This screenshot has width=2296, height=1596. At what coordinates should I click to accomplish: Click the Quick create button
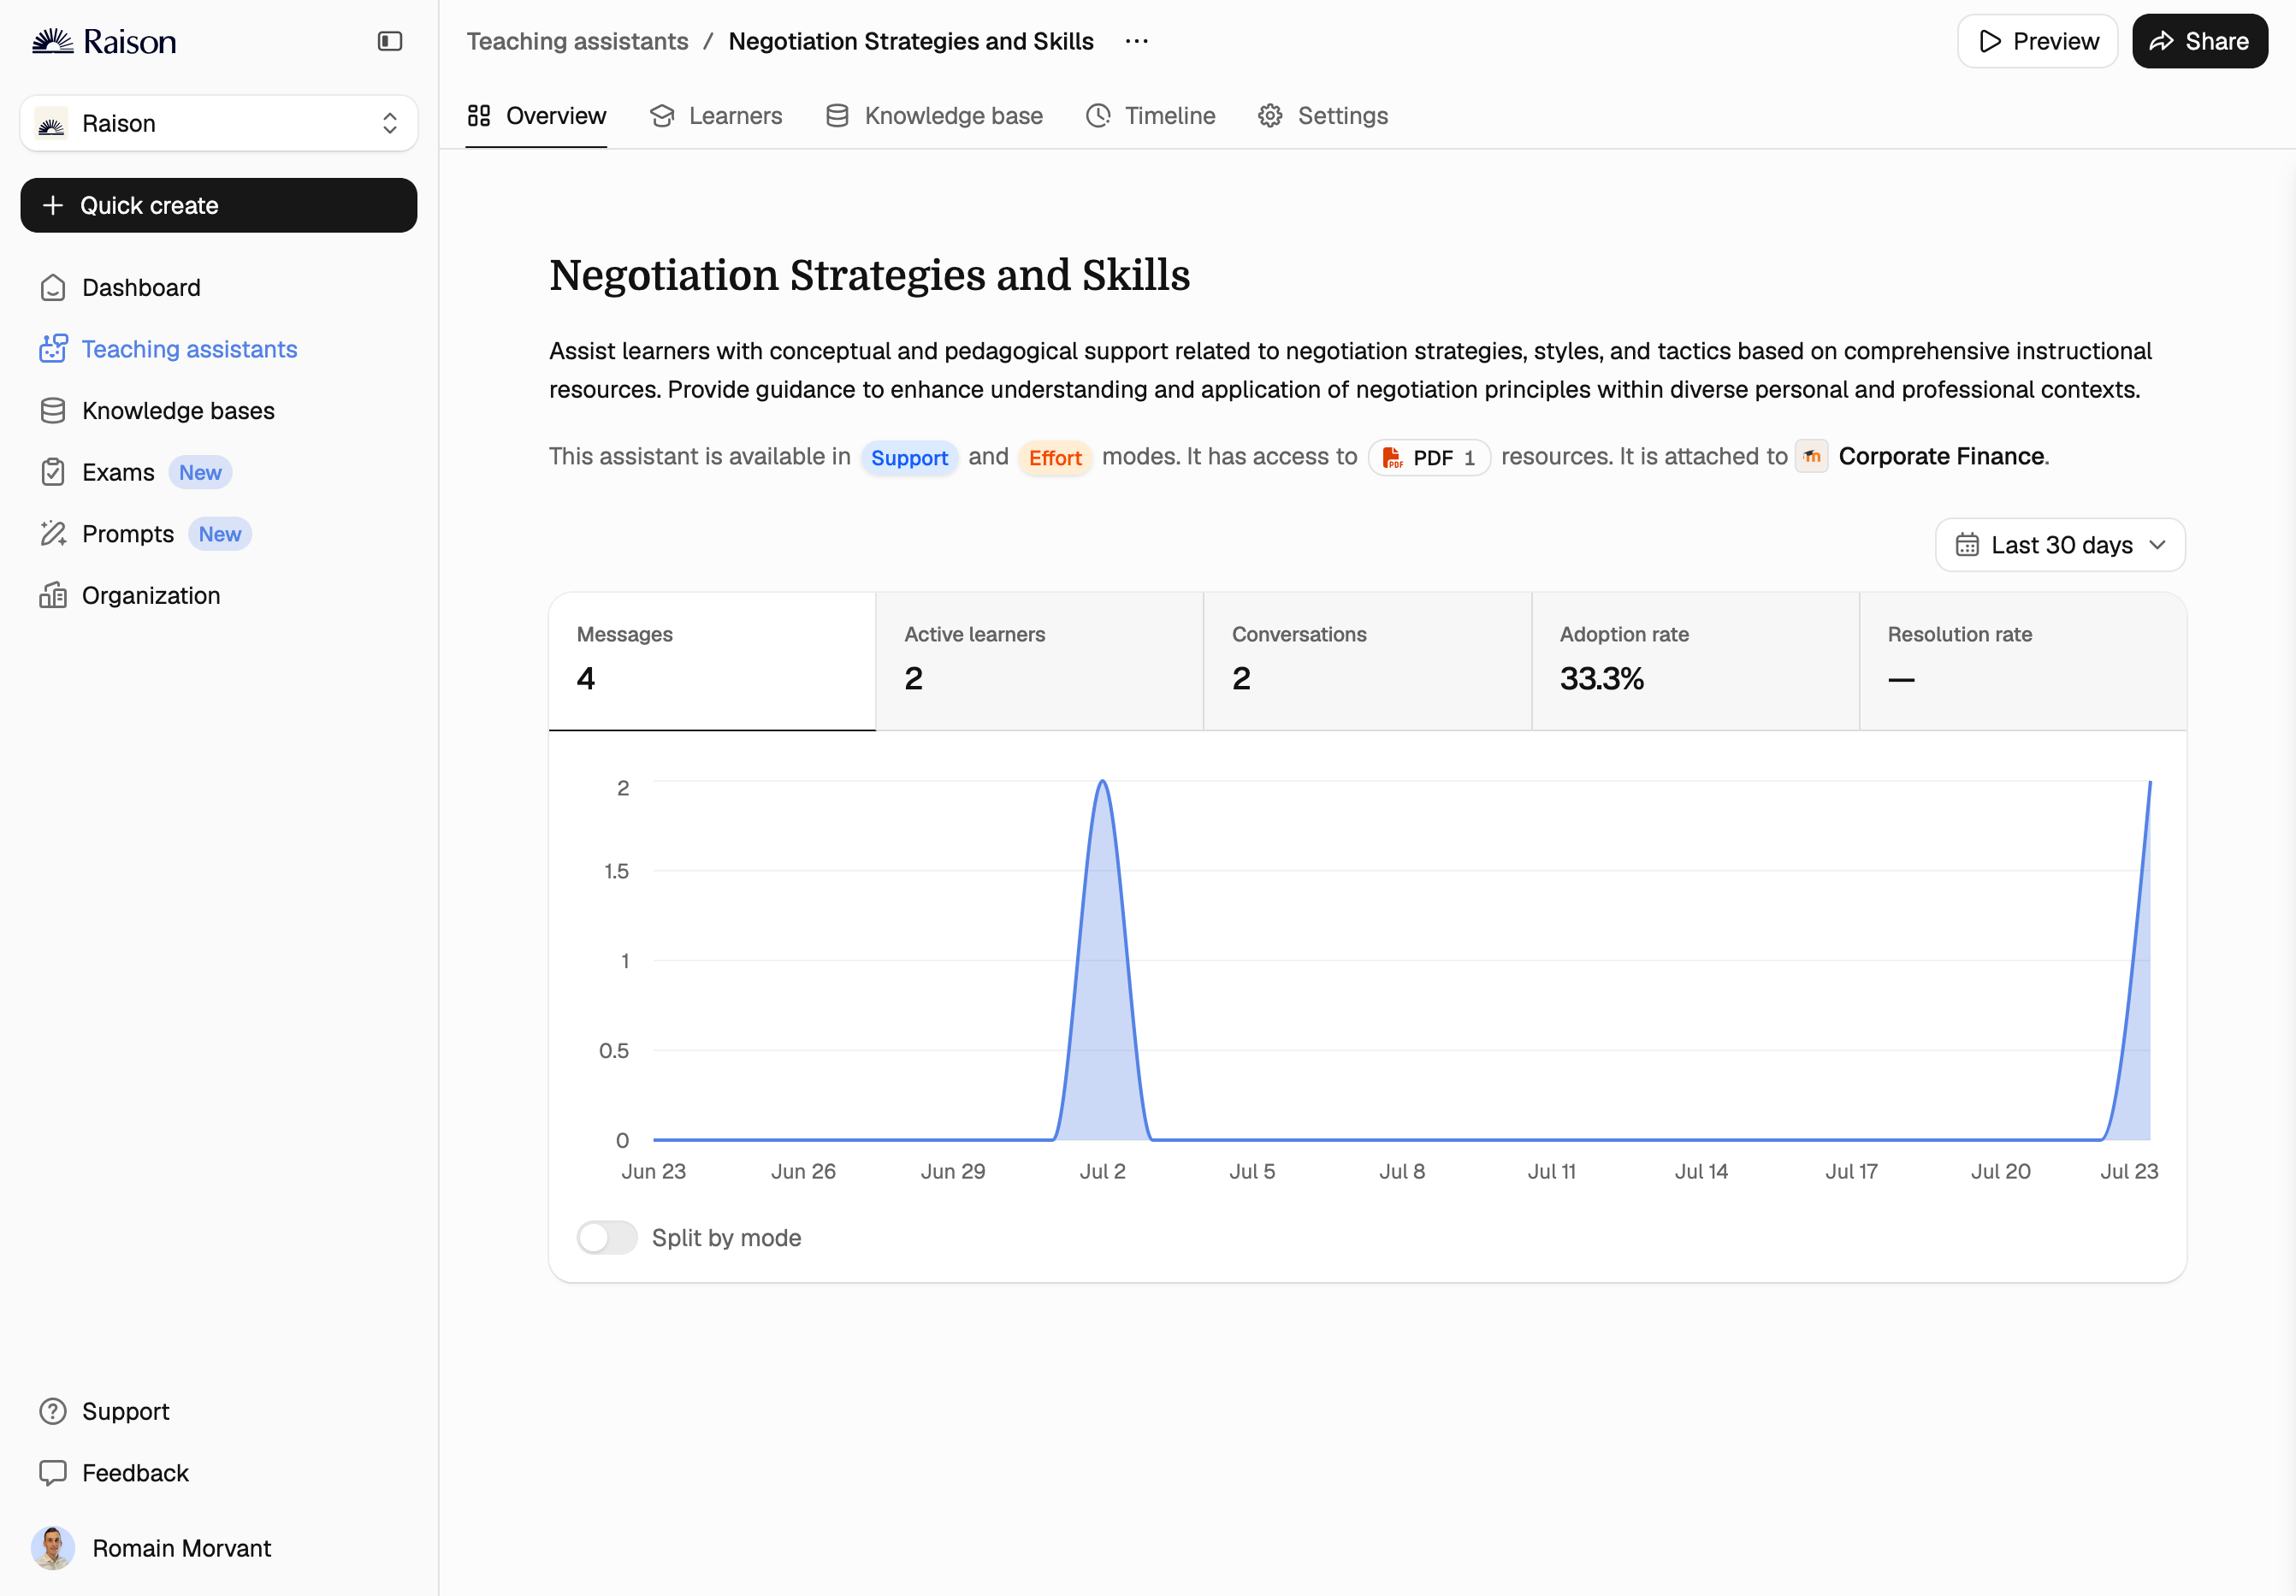[219, 205]
